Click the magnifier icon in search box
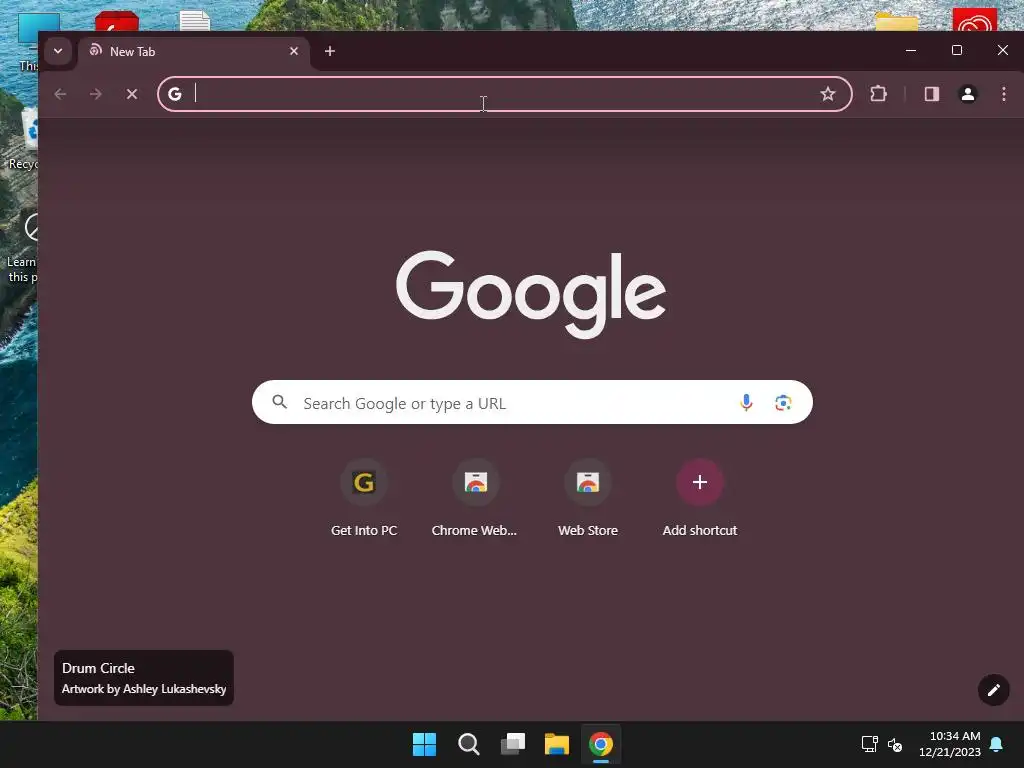 pyautogui.click(x=280, y=402)
